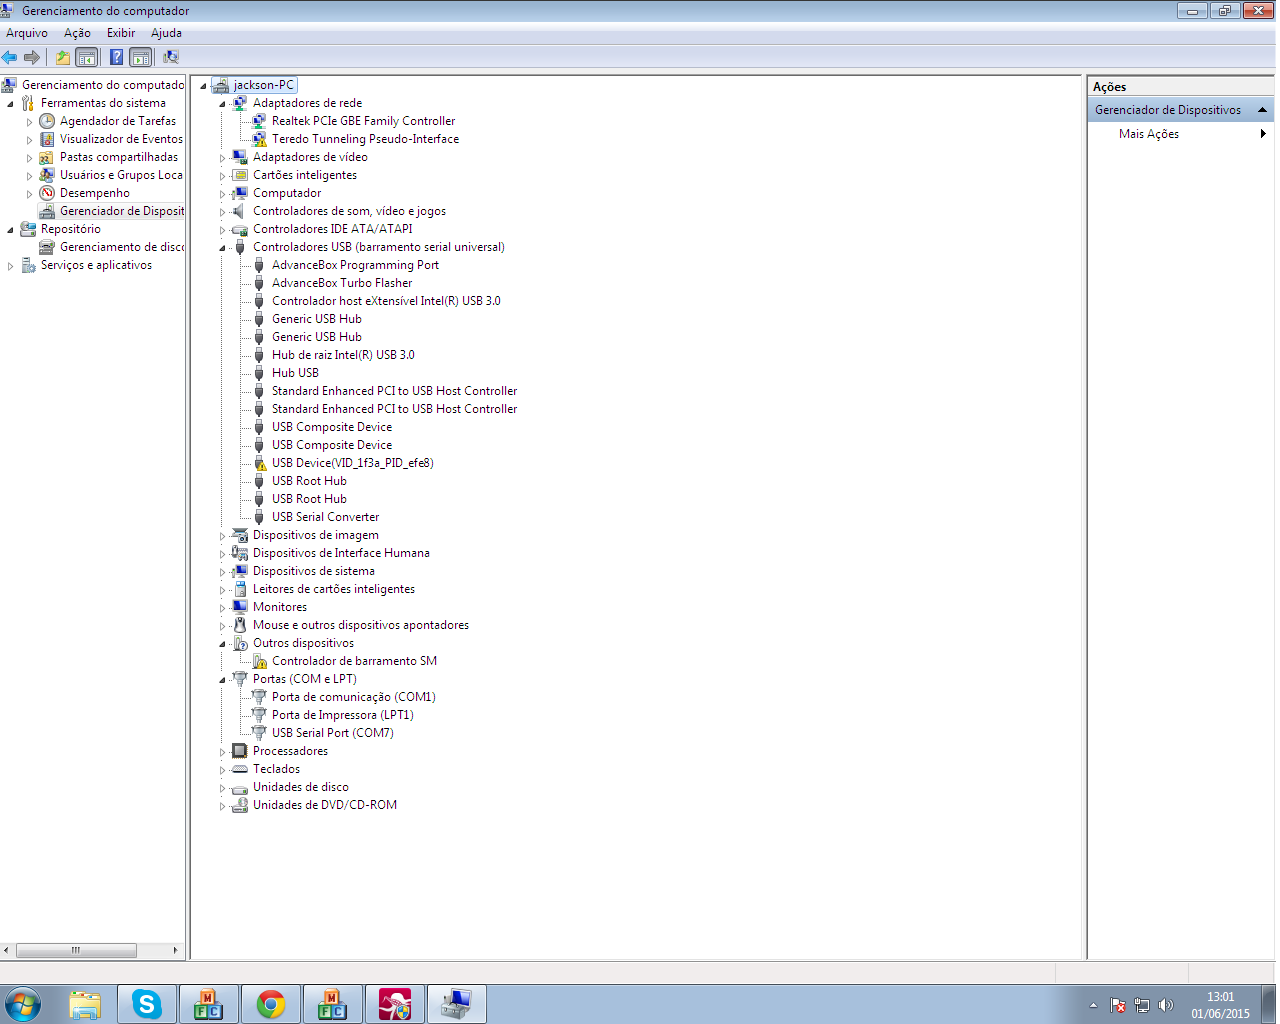The width and height of the screenshot is (1280, 1024).
Task: Click the Computador category icon
Action: tap(240, 193)
